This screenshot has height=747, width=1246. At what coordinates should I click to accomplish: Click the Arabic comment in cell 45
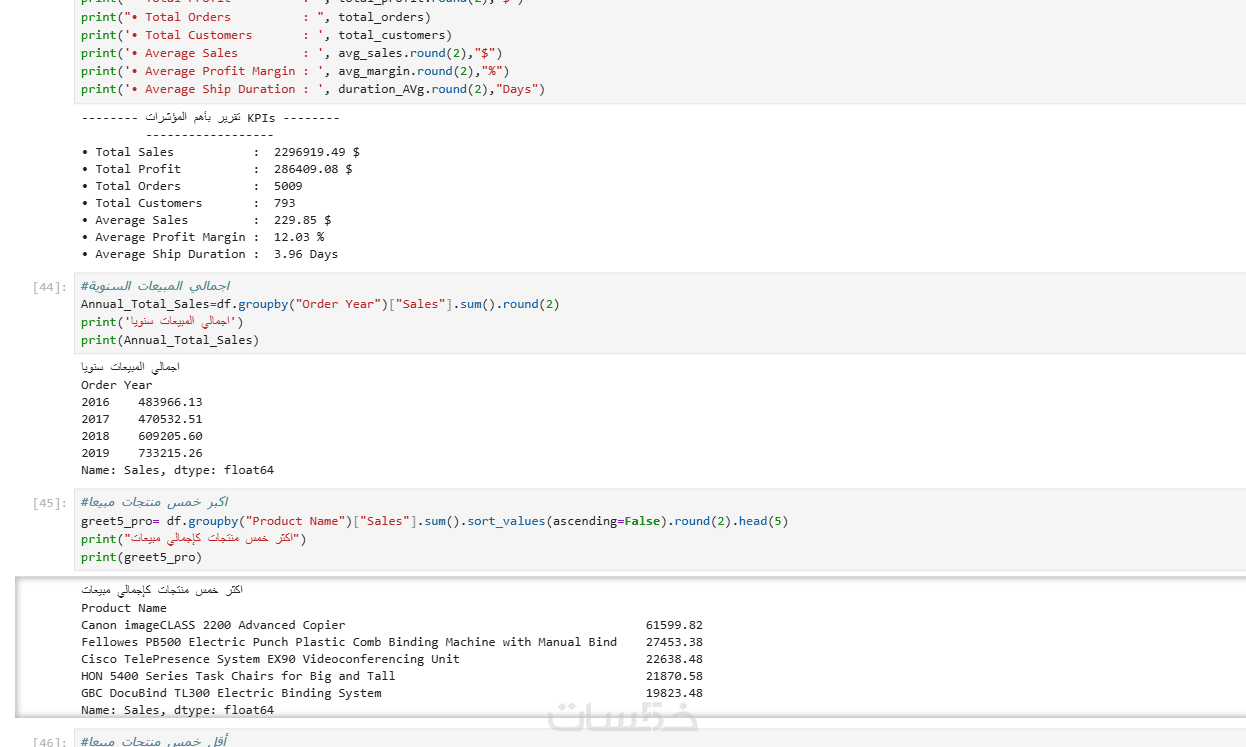pos(155,502)
